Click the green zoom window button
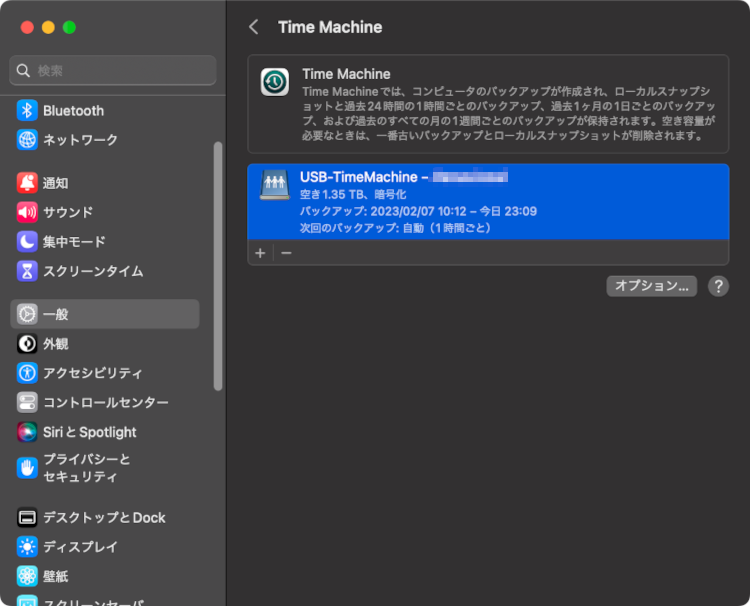The width and height of the screenshot is (750, 606). (x=69, y=27)
